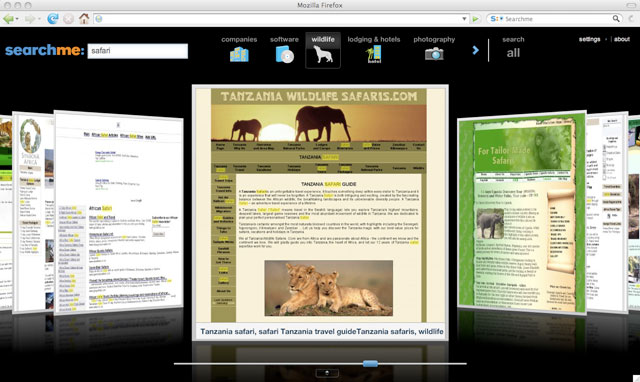The image size is (640, 382).
Task: Click the safari search query field
Action: click(138, 51)
